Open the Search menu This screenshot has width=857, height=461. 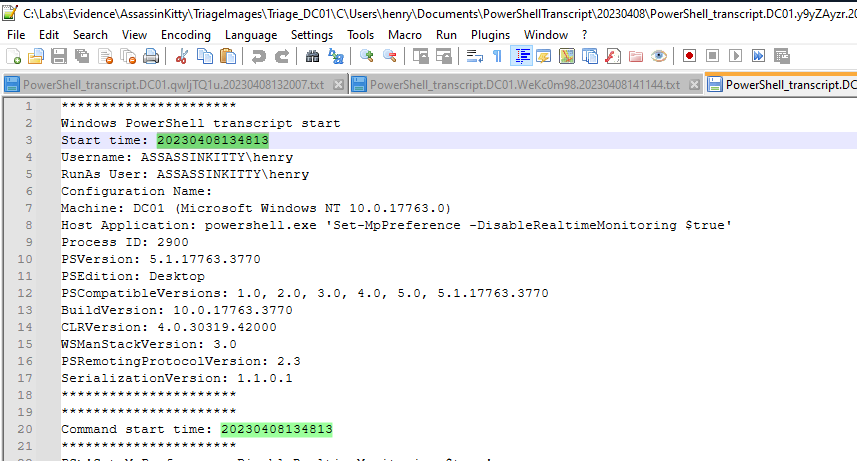[x=90, y=35]
